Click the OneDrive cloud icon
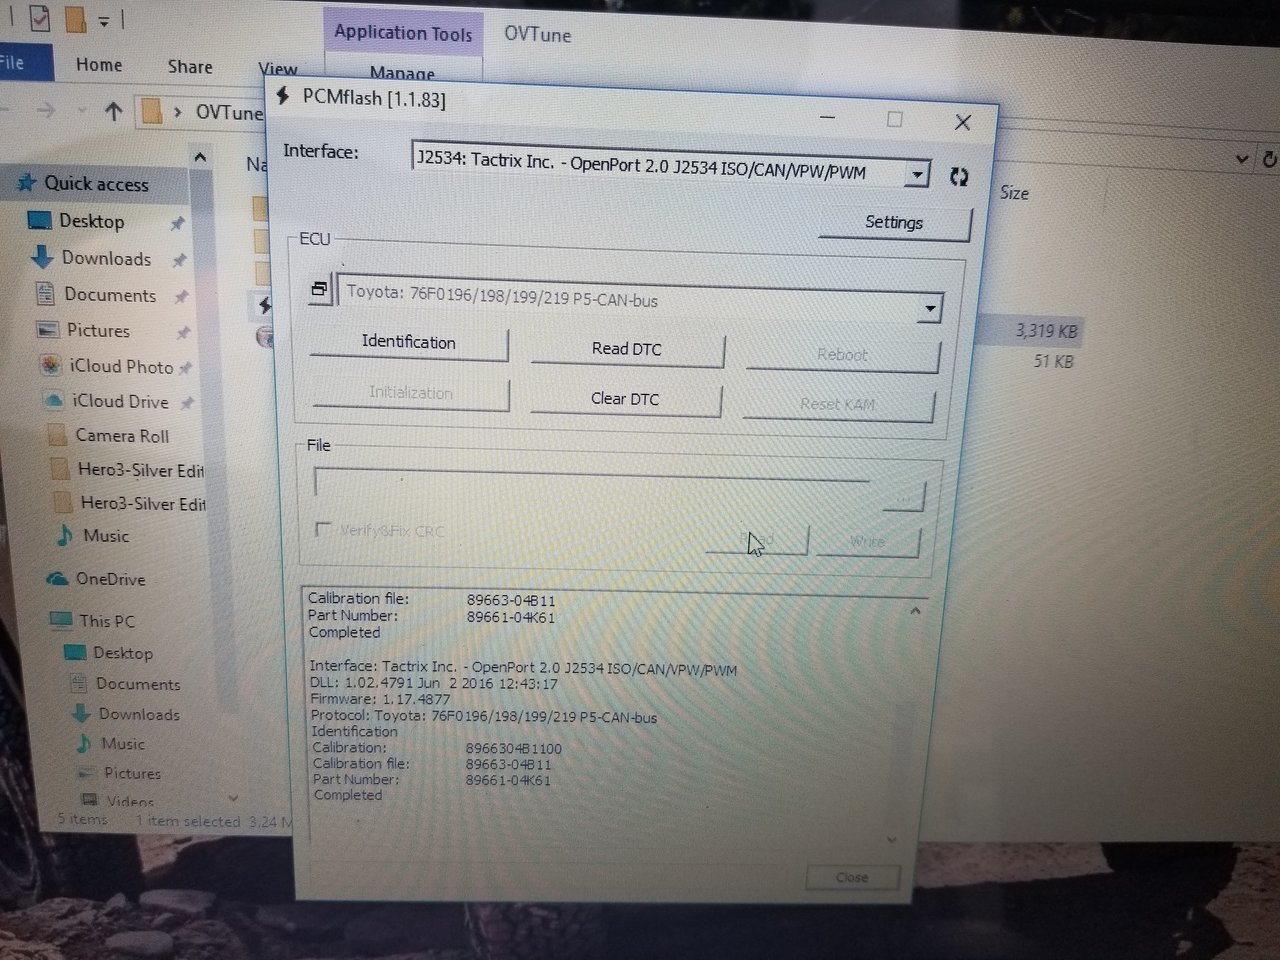The image size is (1280, 960). click(x=57, y=579)
